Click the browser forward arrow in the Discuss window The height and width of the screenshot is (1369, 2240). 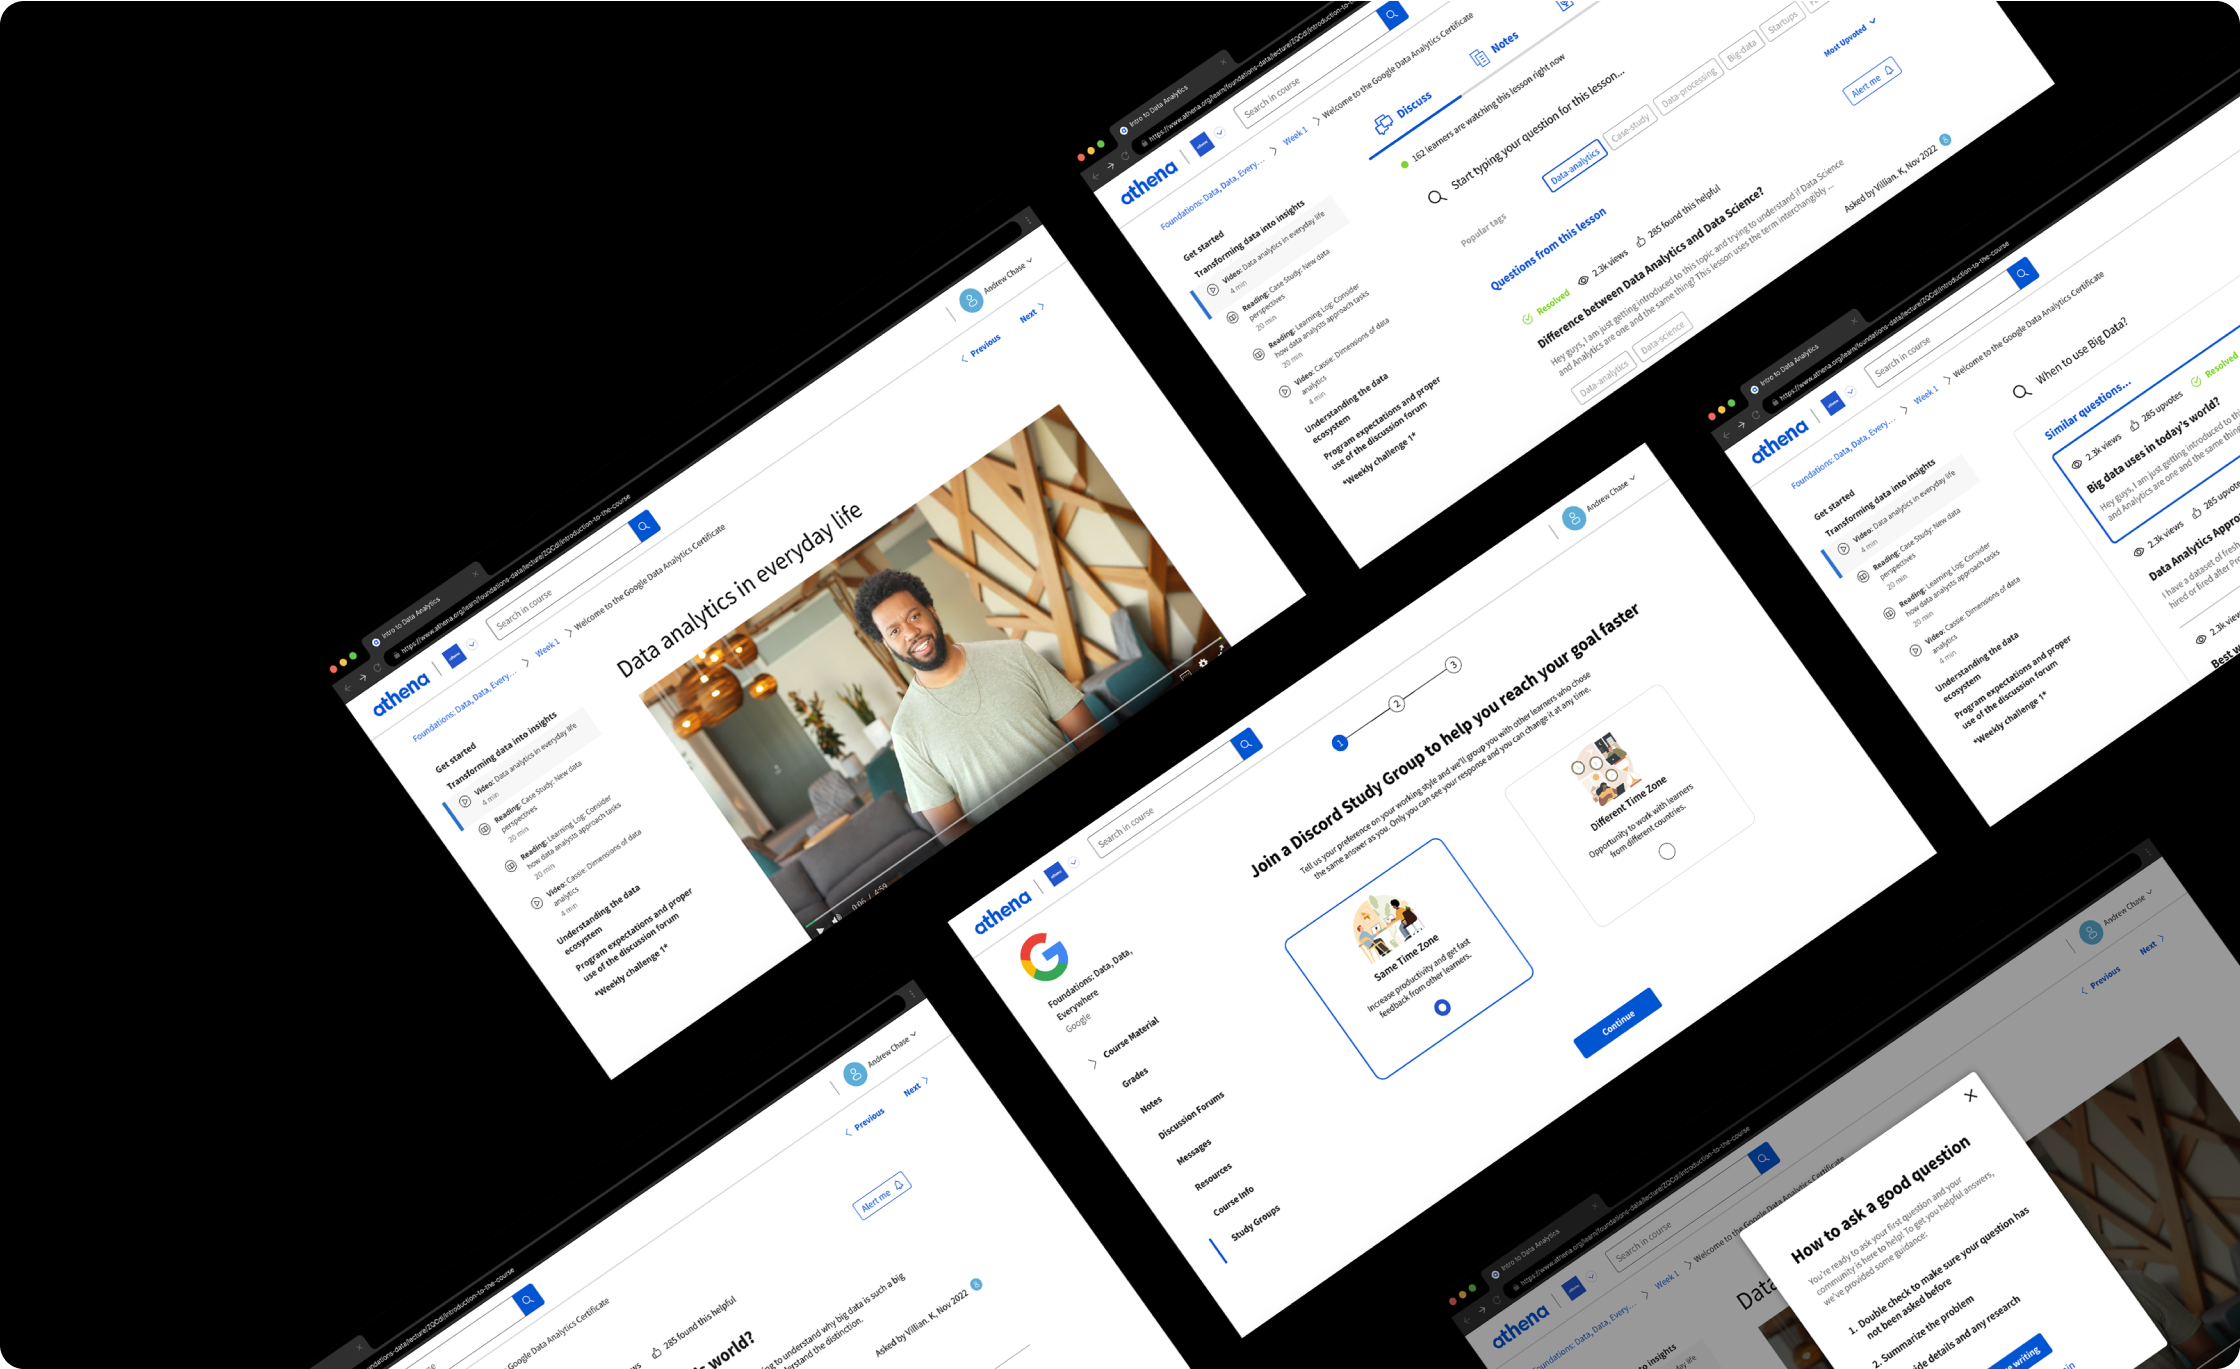(x=1110, y=166)
